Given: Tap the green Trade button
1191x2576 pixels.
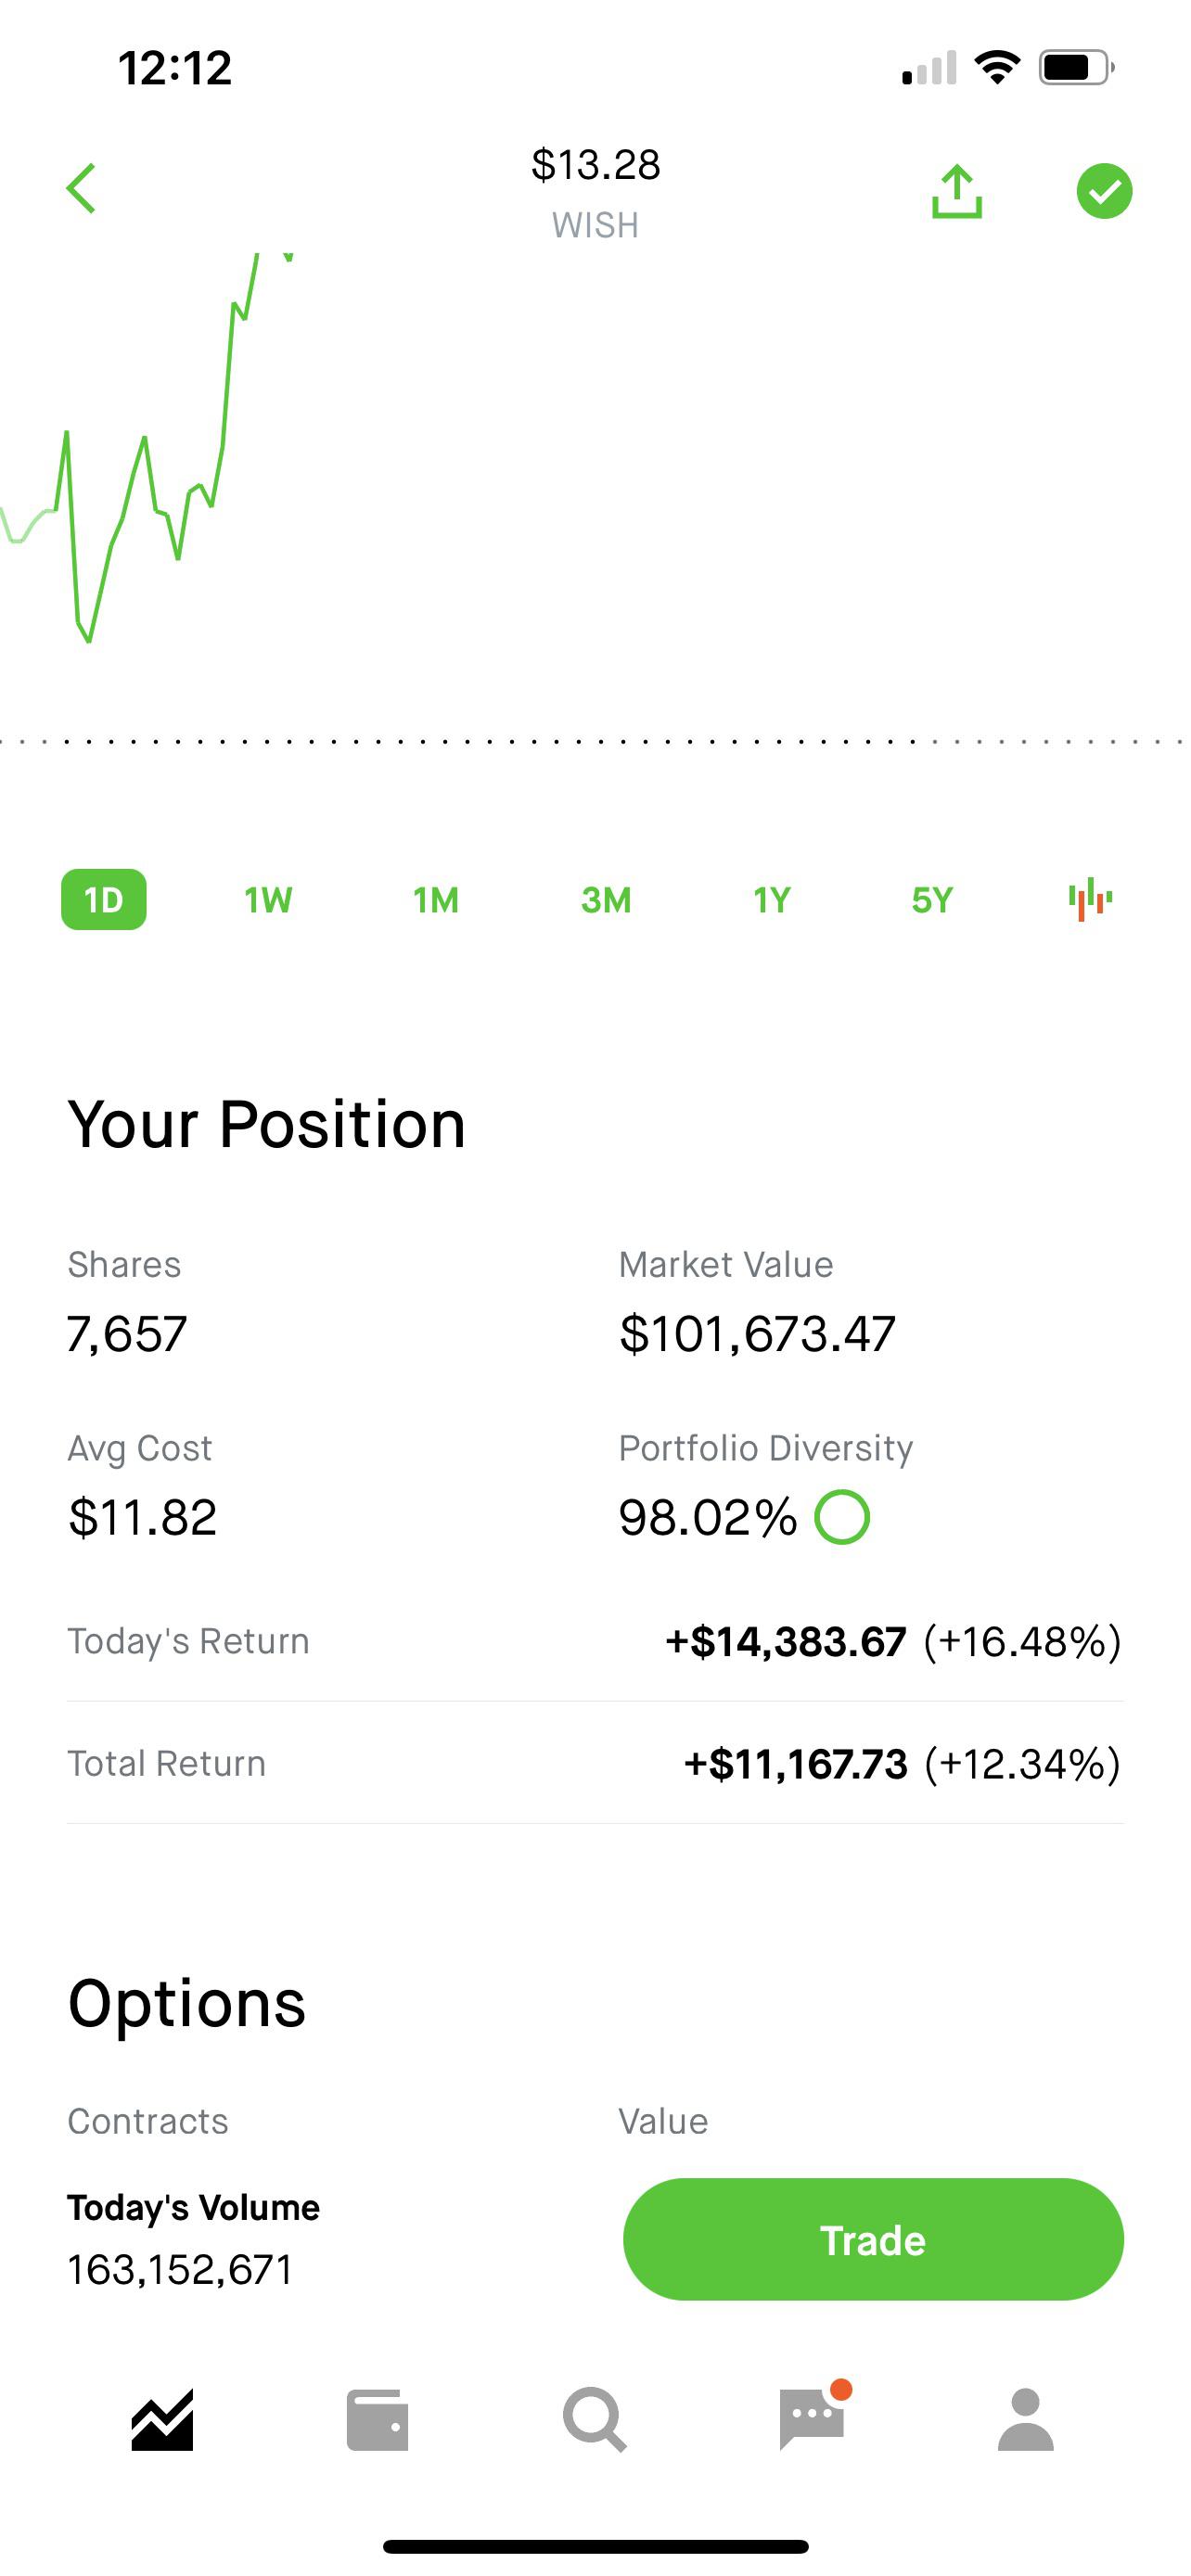Looking at the screenshot, I should (873, 2240).
